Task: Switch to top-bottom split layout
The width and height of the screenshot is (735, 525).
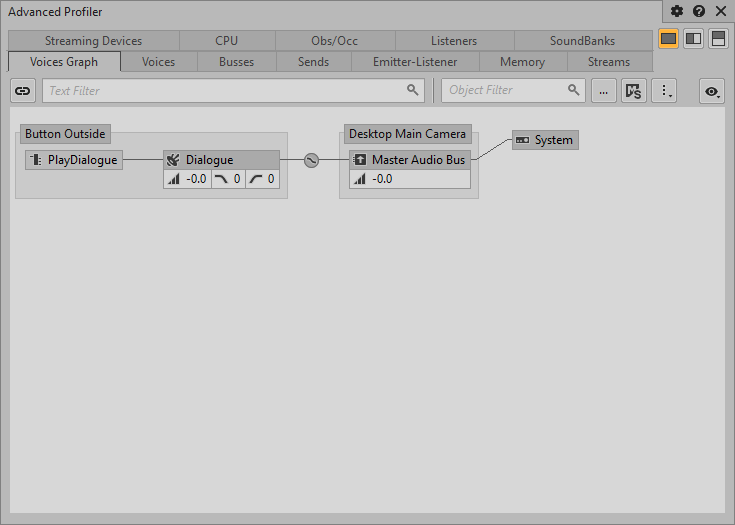Action: click(x=718, y=39)
